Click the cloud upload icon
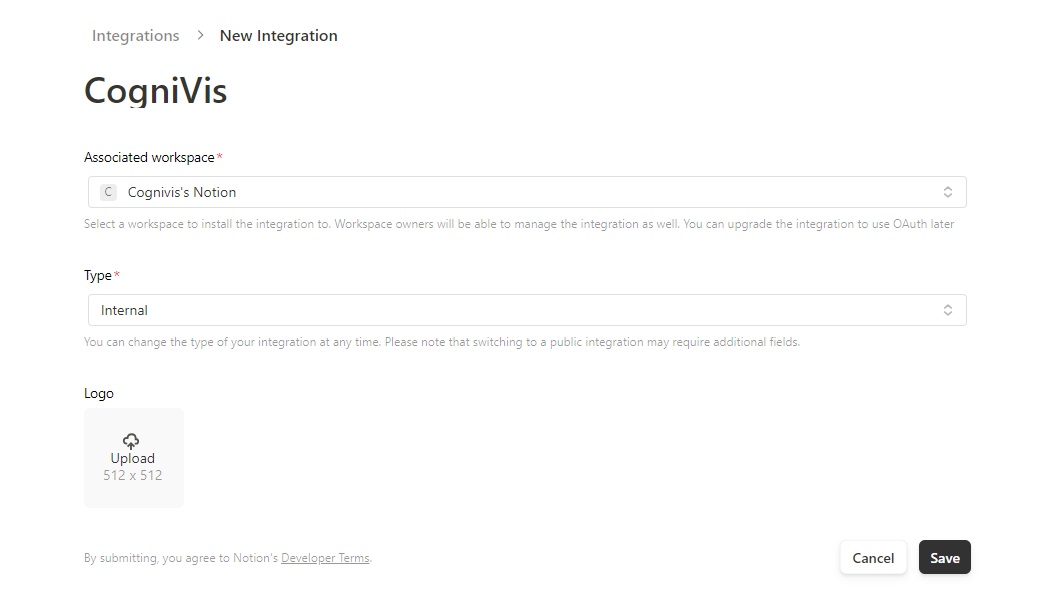 (131, 441)
